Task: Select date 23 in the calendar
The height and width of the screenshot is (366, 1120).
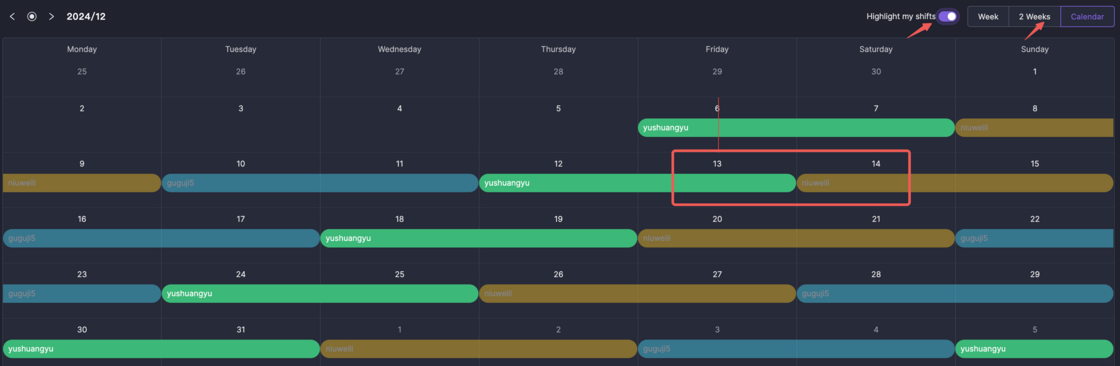Action: (x=81, y=274)
